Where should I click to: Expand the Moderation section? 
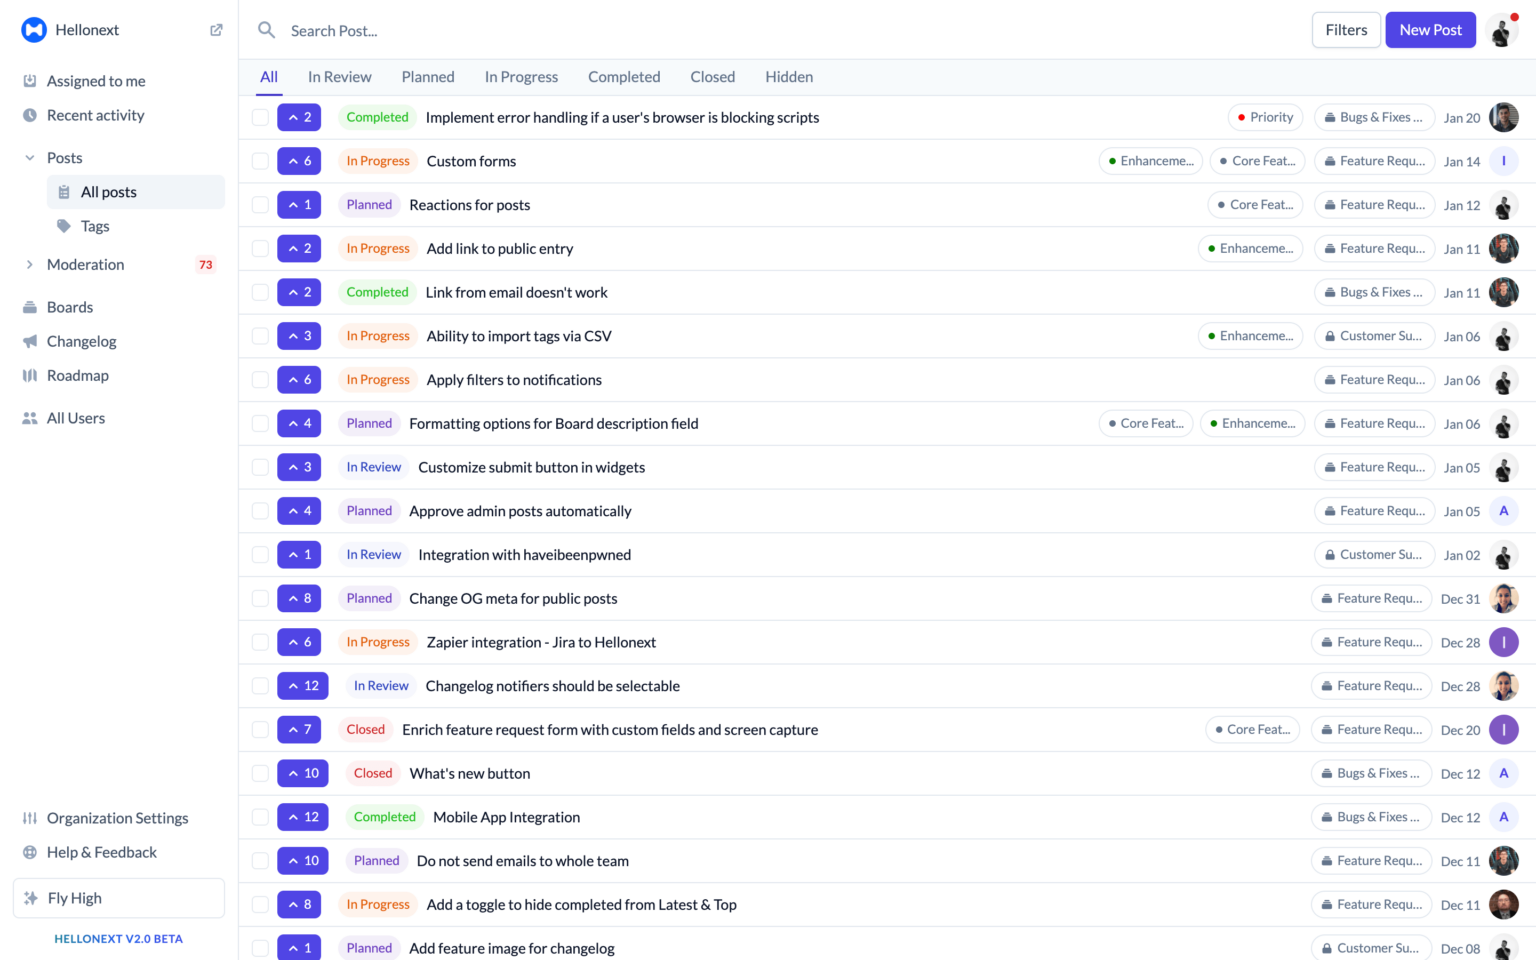pyautogui.click(x=29, y=264)
